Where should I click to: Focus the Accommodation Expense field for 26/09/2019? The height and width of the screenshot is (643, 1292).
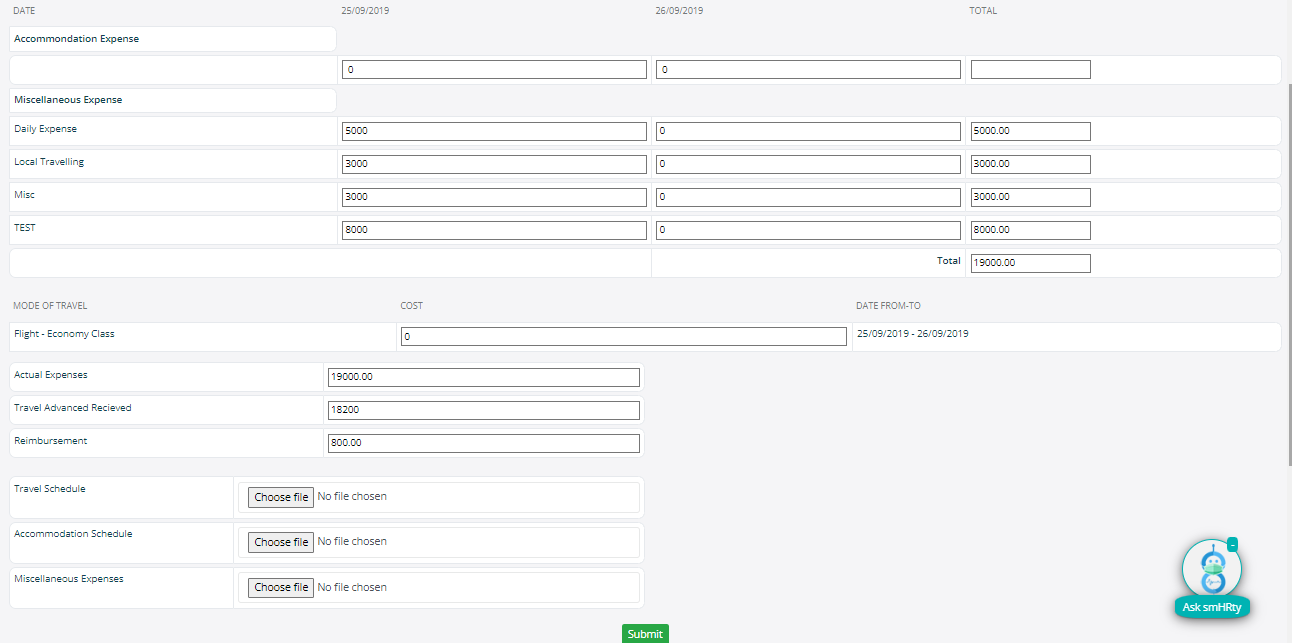pos(808,70)
